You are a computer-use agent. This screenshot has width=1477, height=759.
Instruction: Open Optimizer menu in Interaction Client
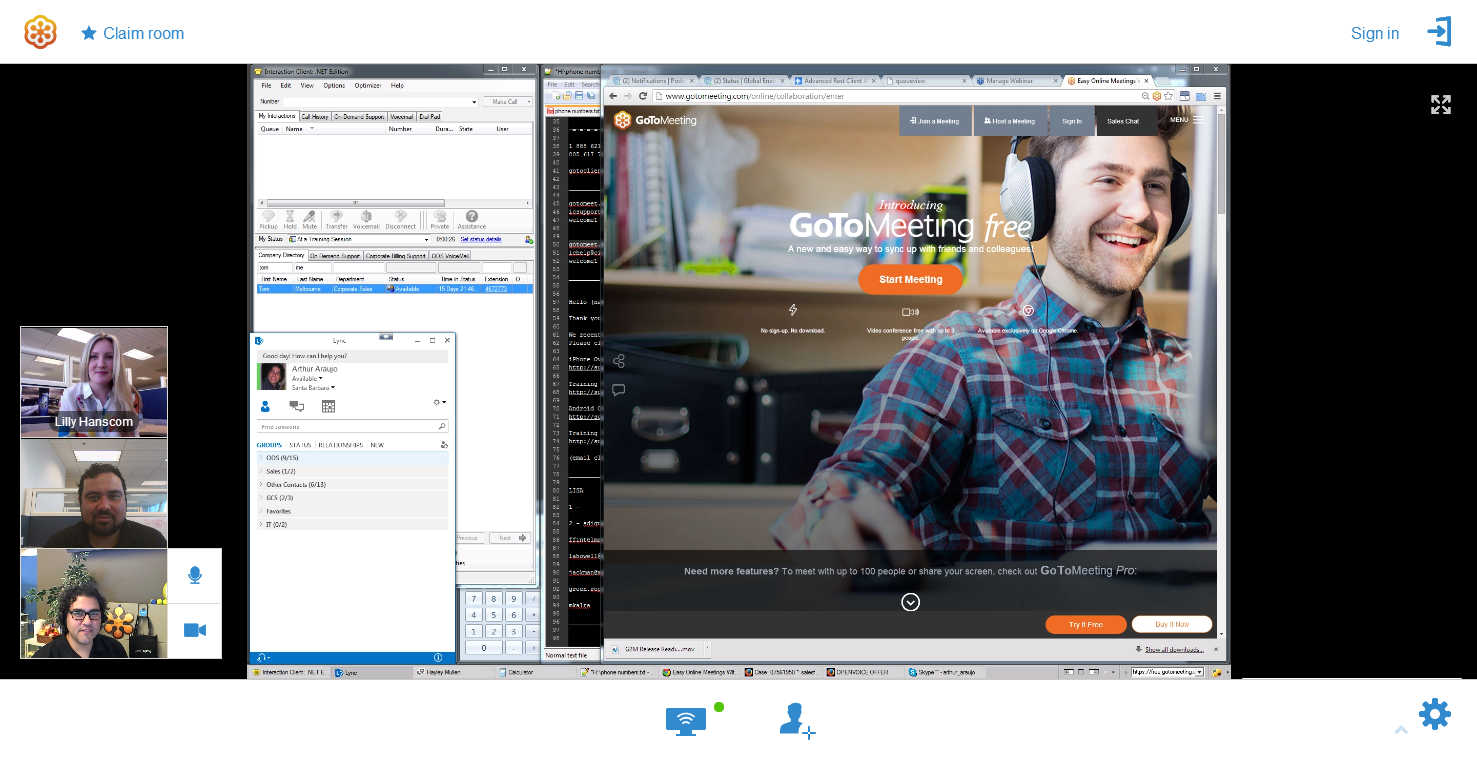(367, 86)
